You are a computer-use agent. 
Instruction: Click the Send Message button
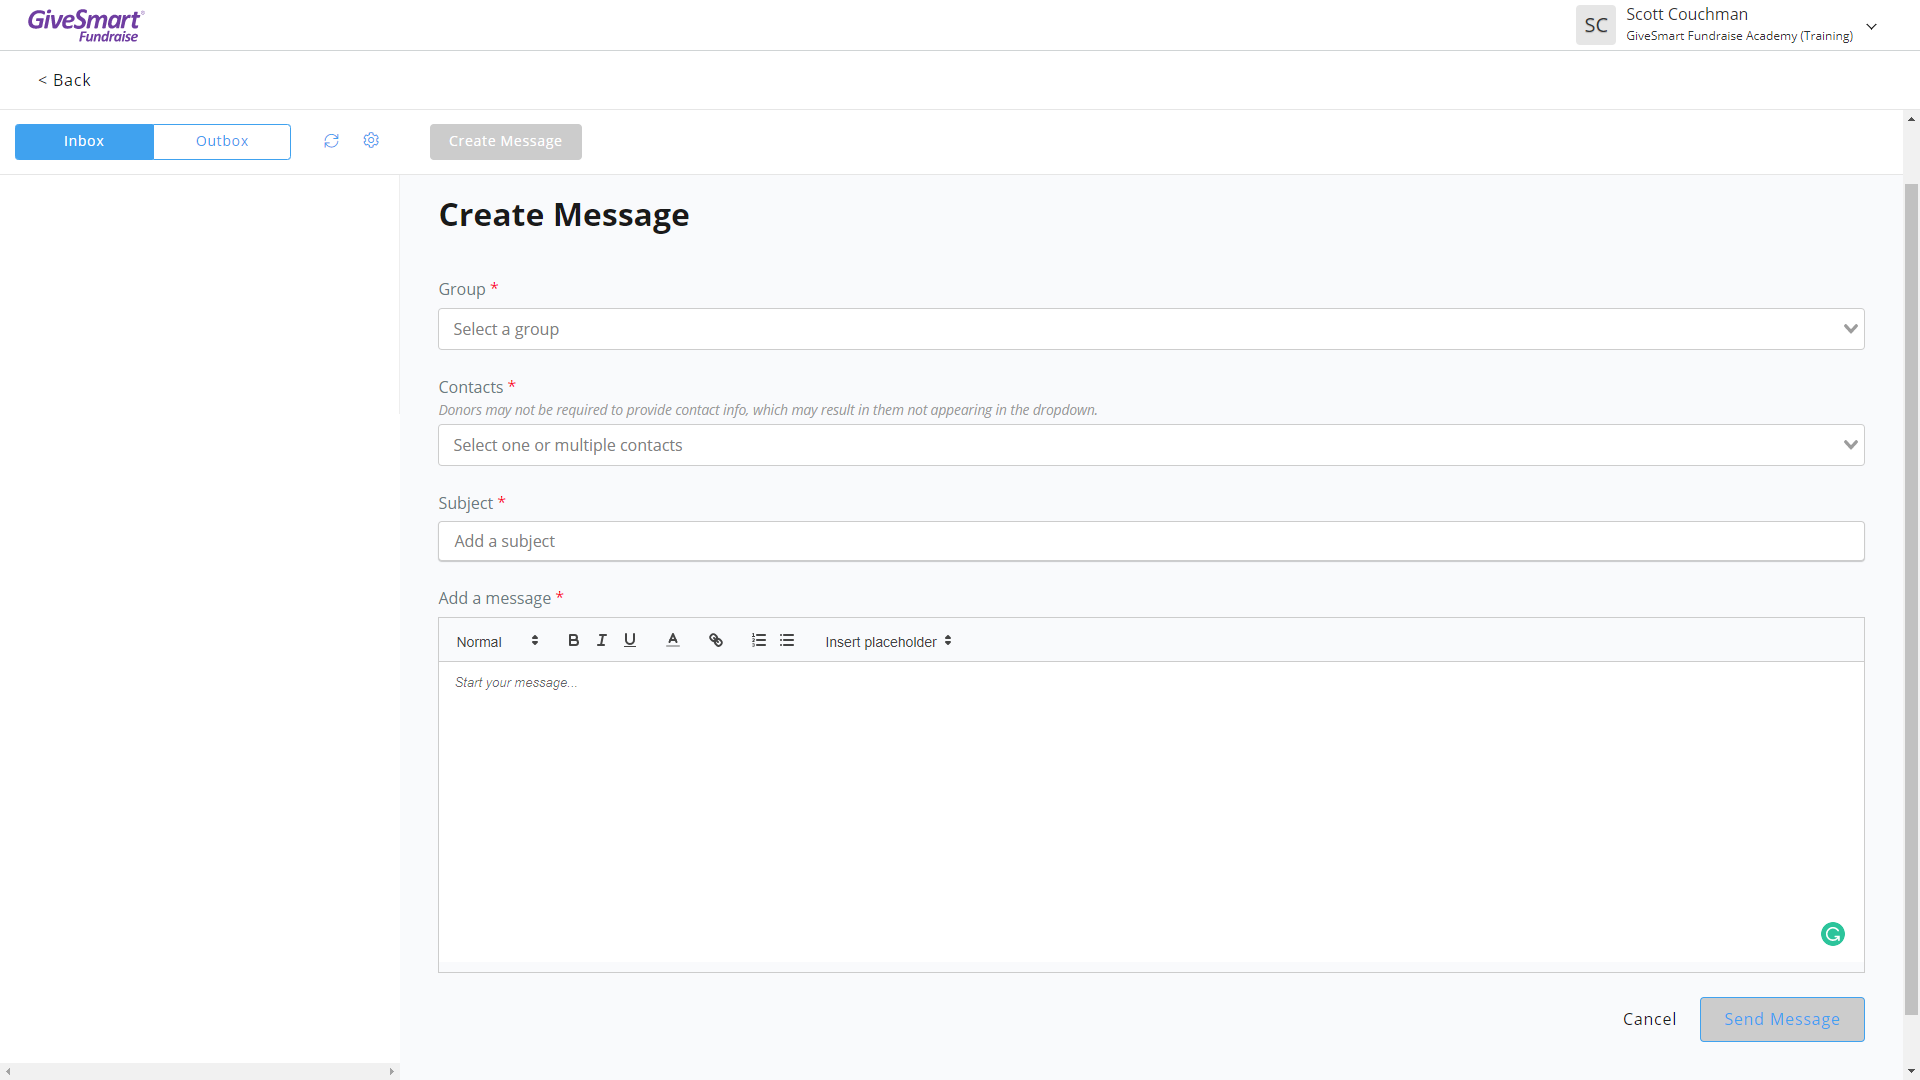[1782, 1019]
